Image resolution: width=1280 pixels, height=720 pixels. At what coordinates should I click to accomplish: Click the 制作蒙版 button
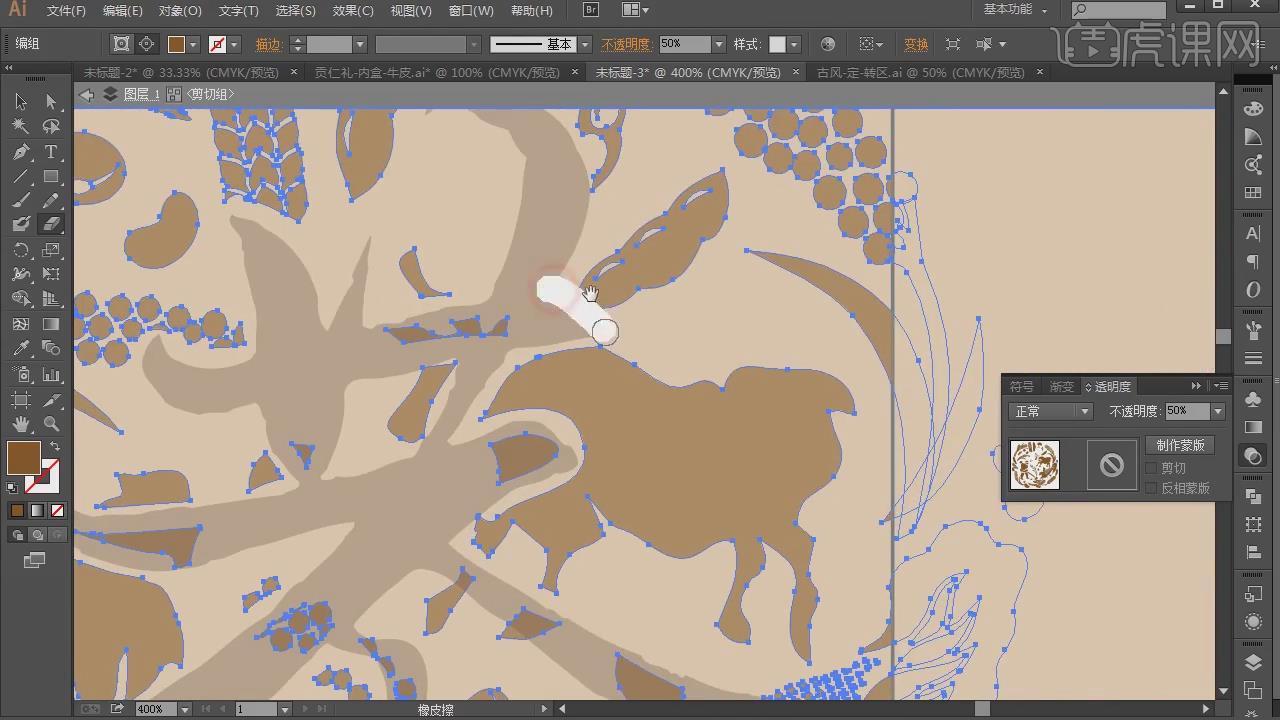(1180, 445)
